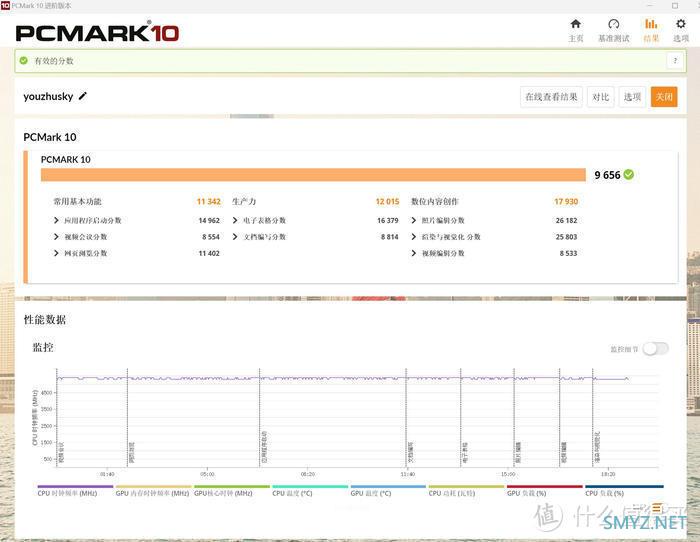Click the 在线查看结果 button
Viewport: 700px width, 542px height.
click(x=551, y=97)
